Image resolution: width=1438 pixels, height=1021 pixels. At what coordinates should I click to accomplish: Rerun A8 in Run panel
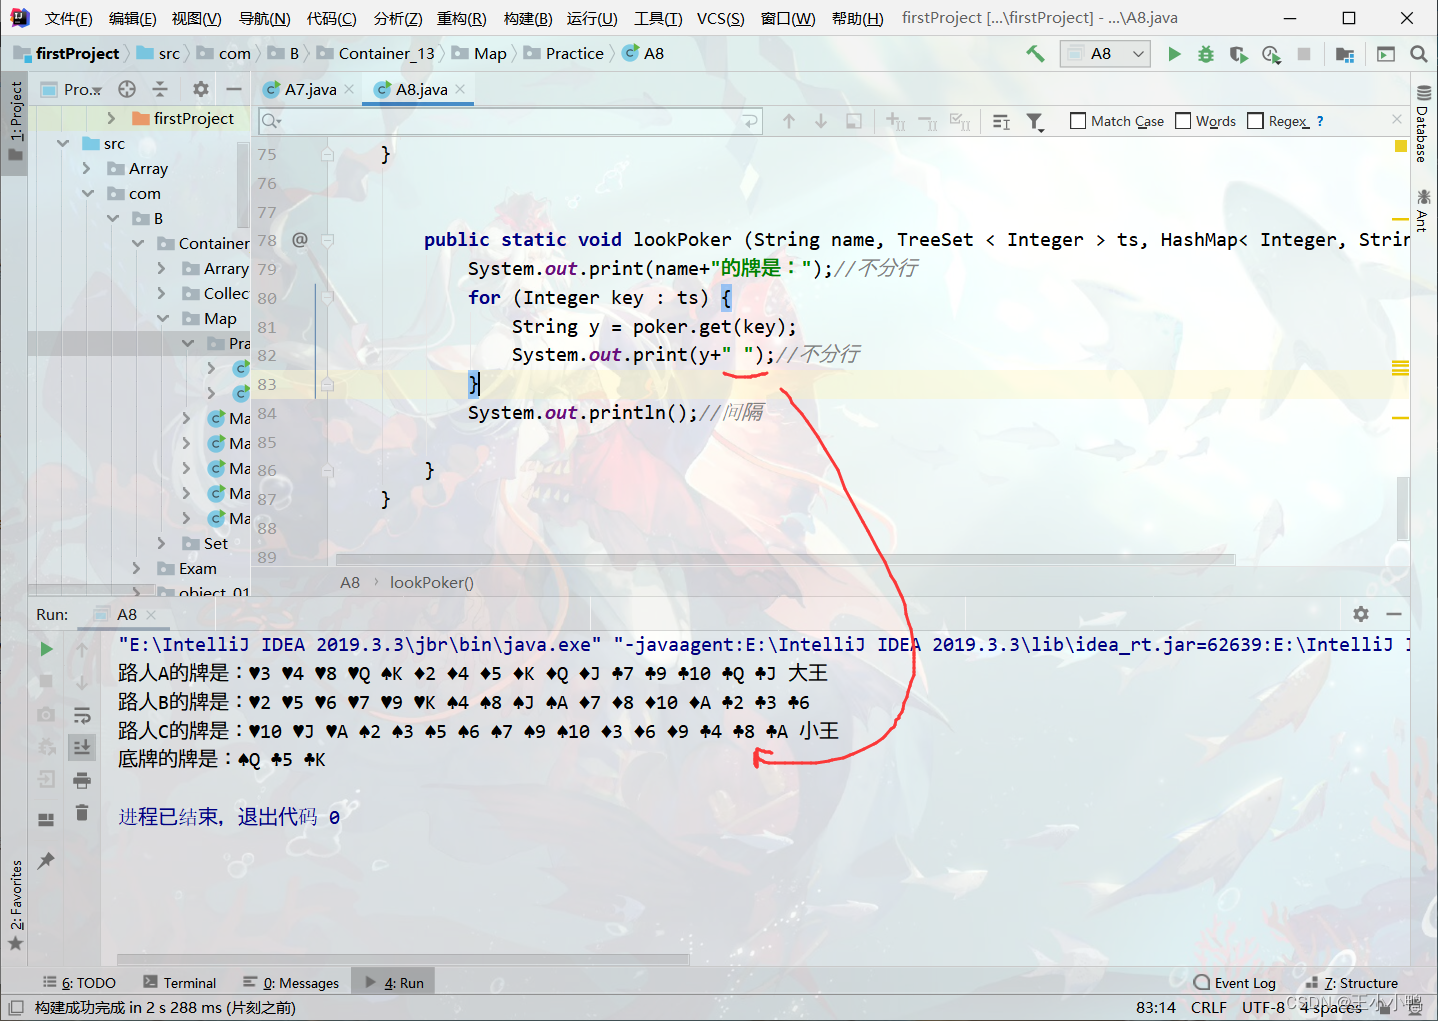point(46,649)
